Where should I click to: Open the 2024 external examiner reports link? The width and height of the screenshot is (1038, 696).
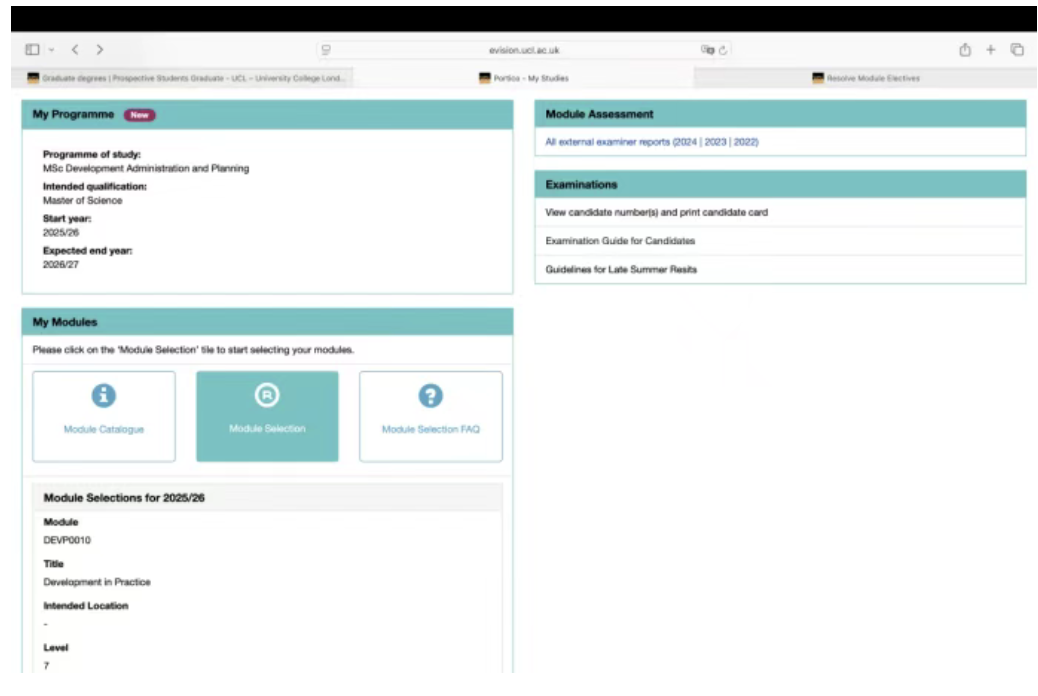(686, 142)
